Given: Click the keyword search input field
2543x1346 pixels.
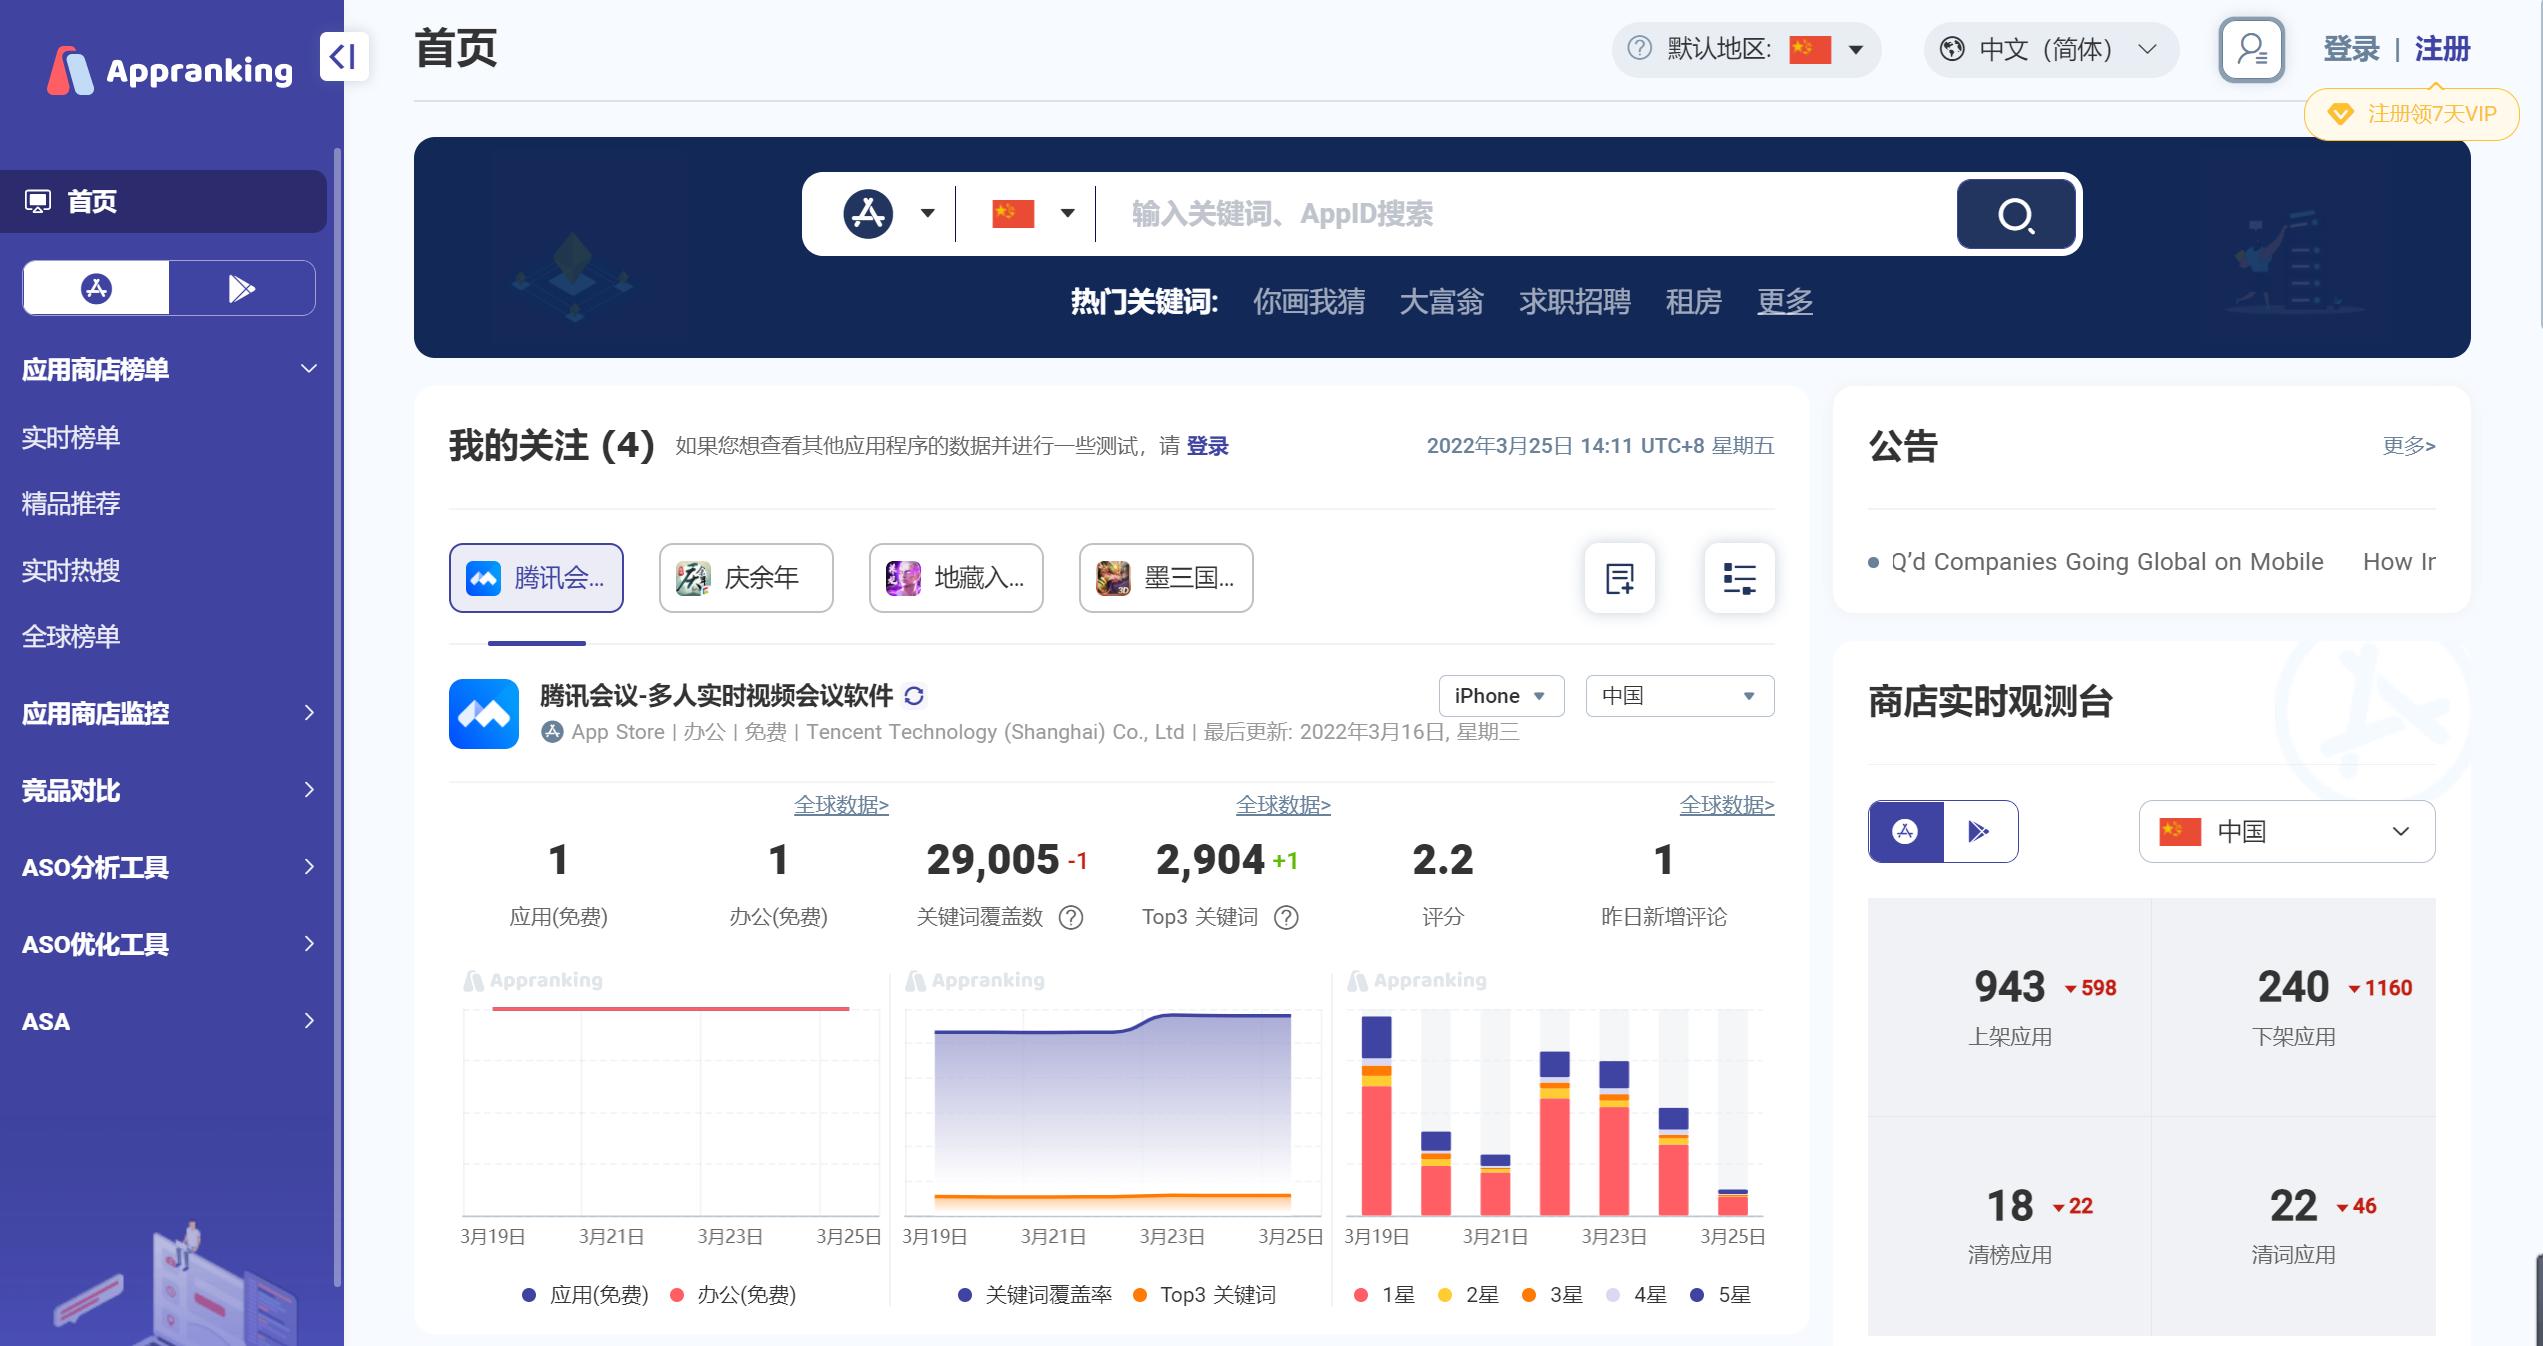Looking at the screenshot, I should pyautogui.click(x=1500, y=213).
